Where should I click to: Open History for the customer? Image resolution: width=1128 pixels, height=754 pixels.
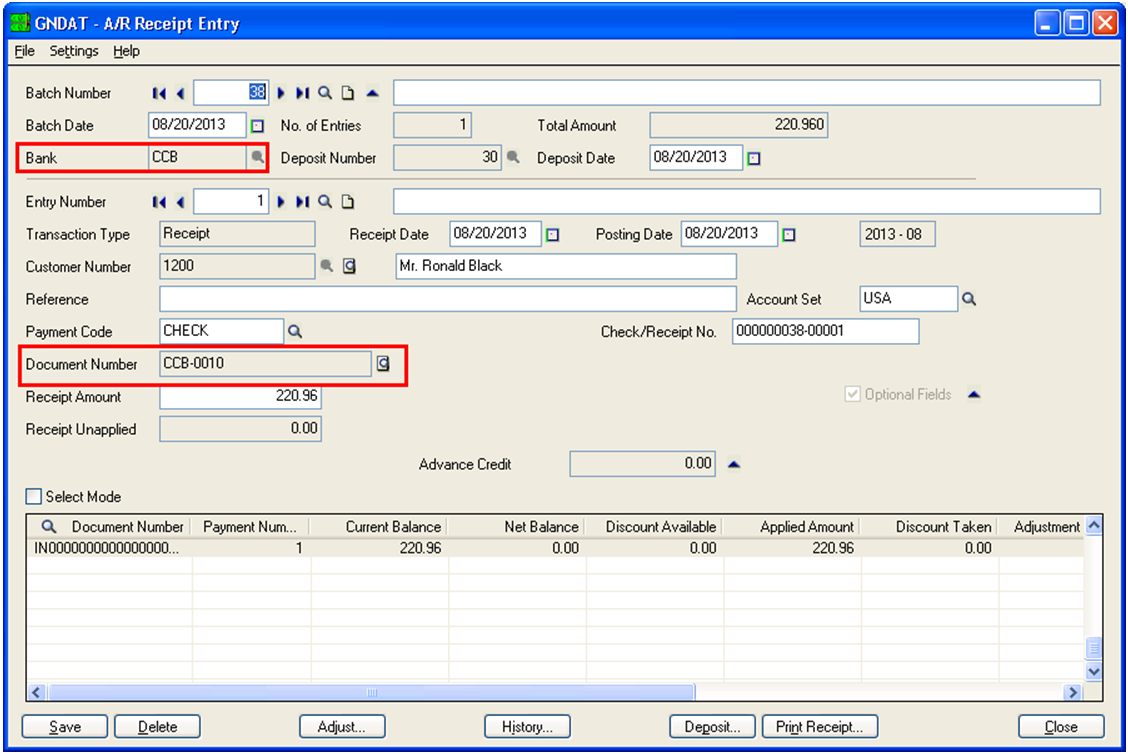[527, 727]
